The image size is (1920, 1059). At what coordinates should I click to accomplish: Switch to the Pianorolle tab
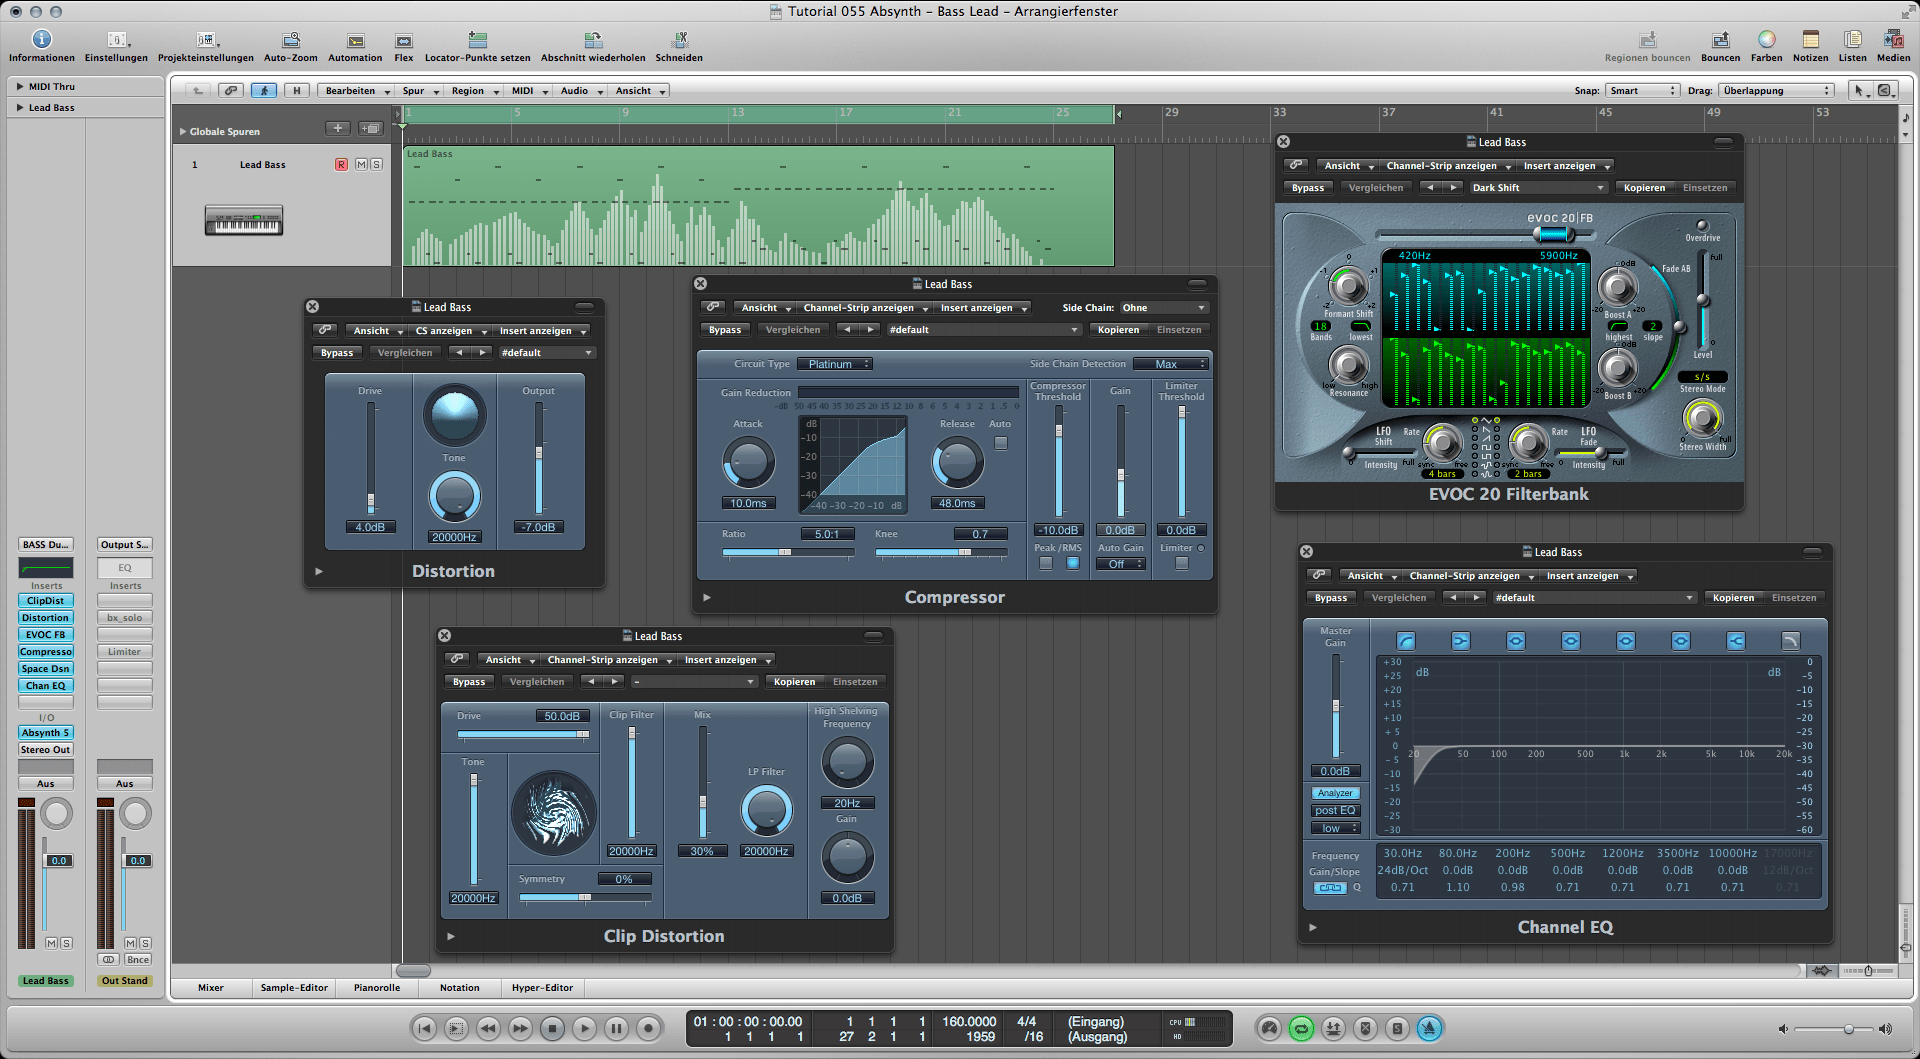377,988
